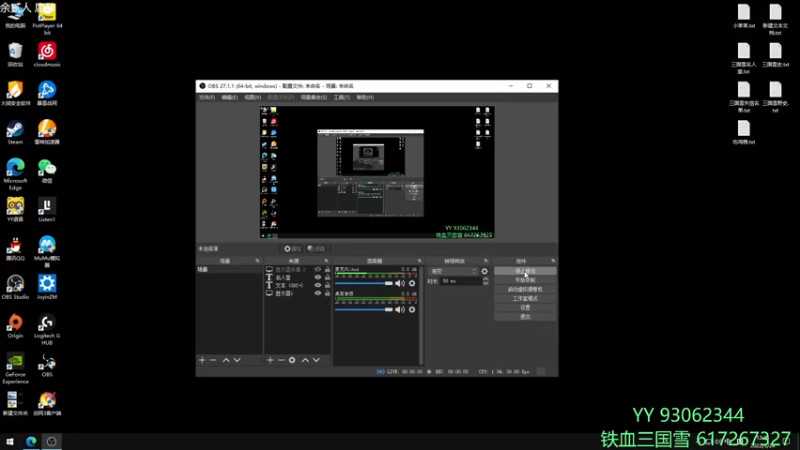
Task: Open the 帮助(H) menu in OBS
Action: pos(365,97)
